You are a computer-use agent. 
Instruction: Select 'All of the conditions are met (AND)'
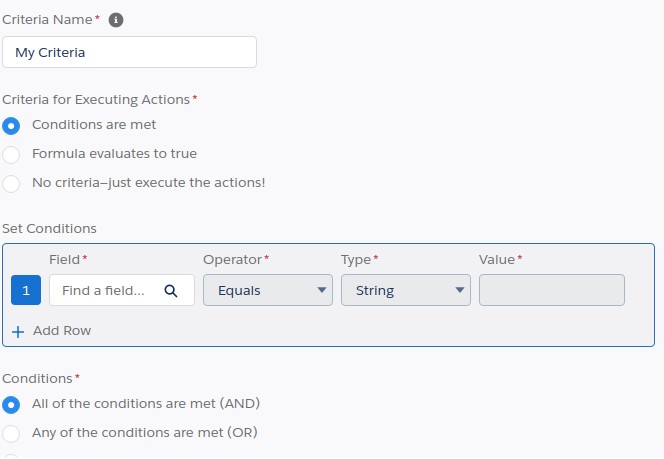11,404
